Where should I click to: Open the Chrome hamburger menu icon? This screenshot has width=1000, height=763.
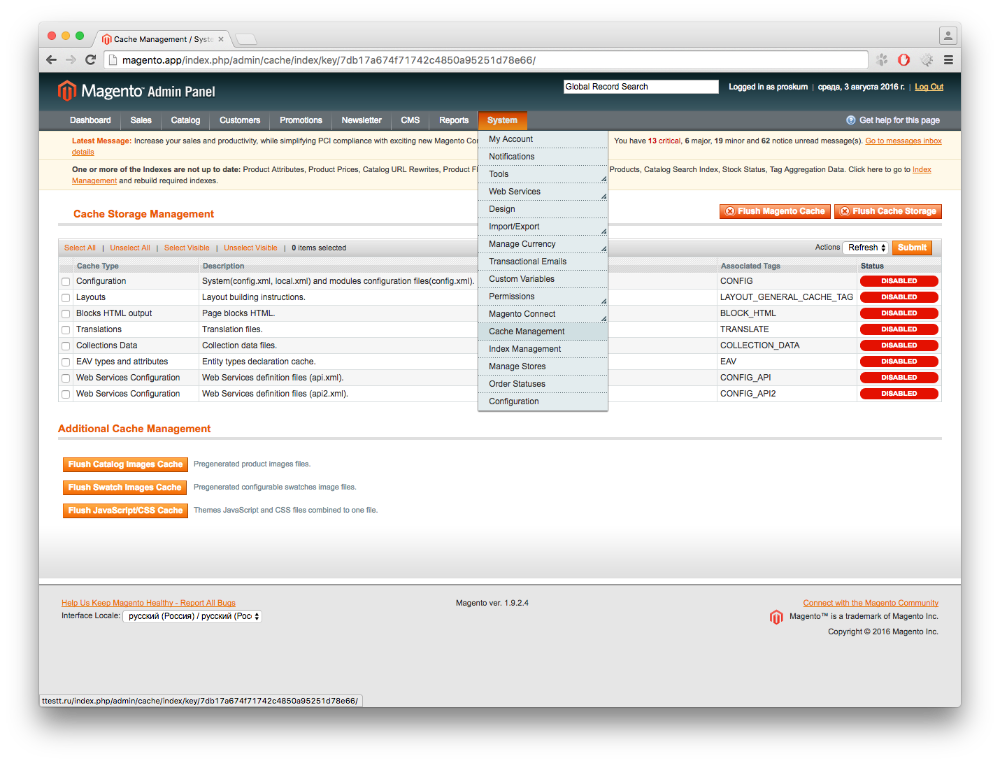(x=948, y=60)
